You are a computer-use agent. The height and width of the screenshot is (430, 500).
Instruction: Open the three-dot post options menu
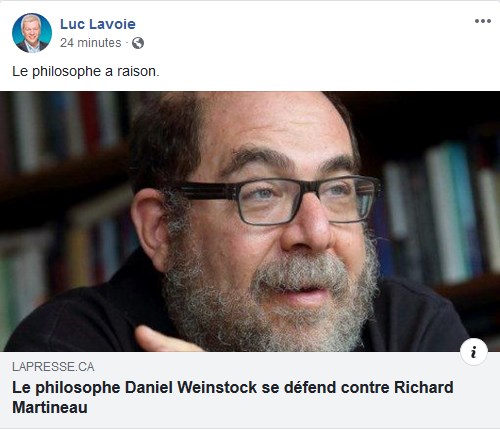tap(483, 21)
